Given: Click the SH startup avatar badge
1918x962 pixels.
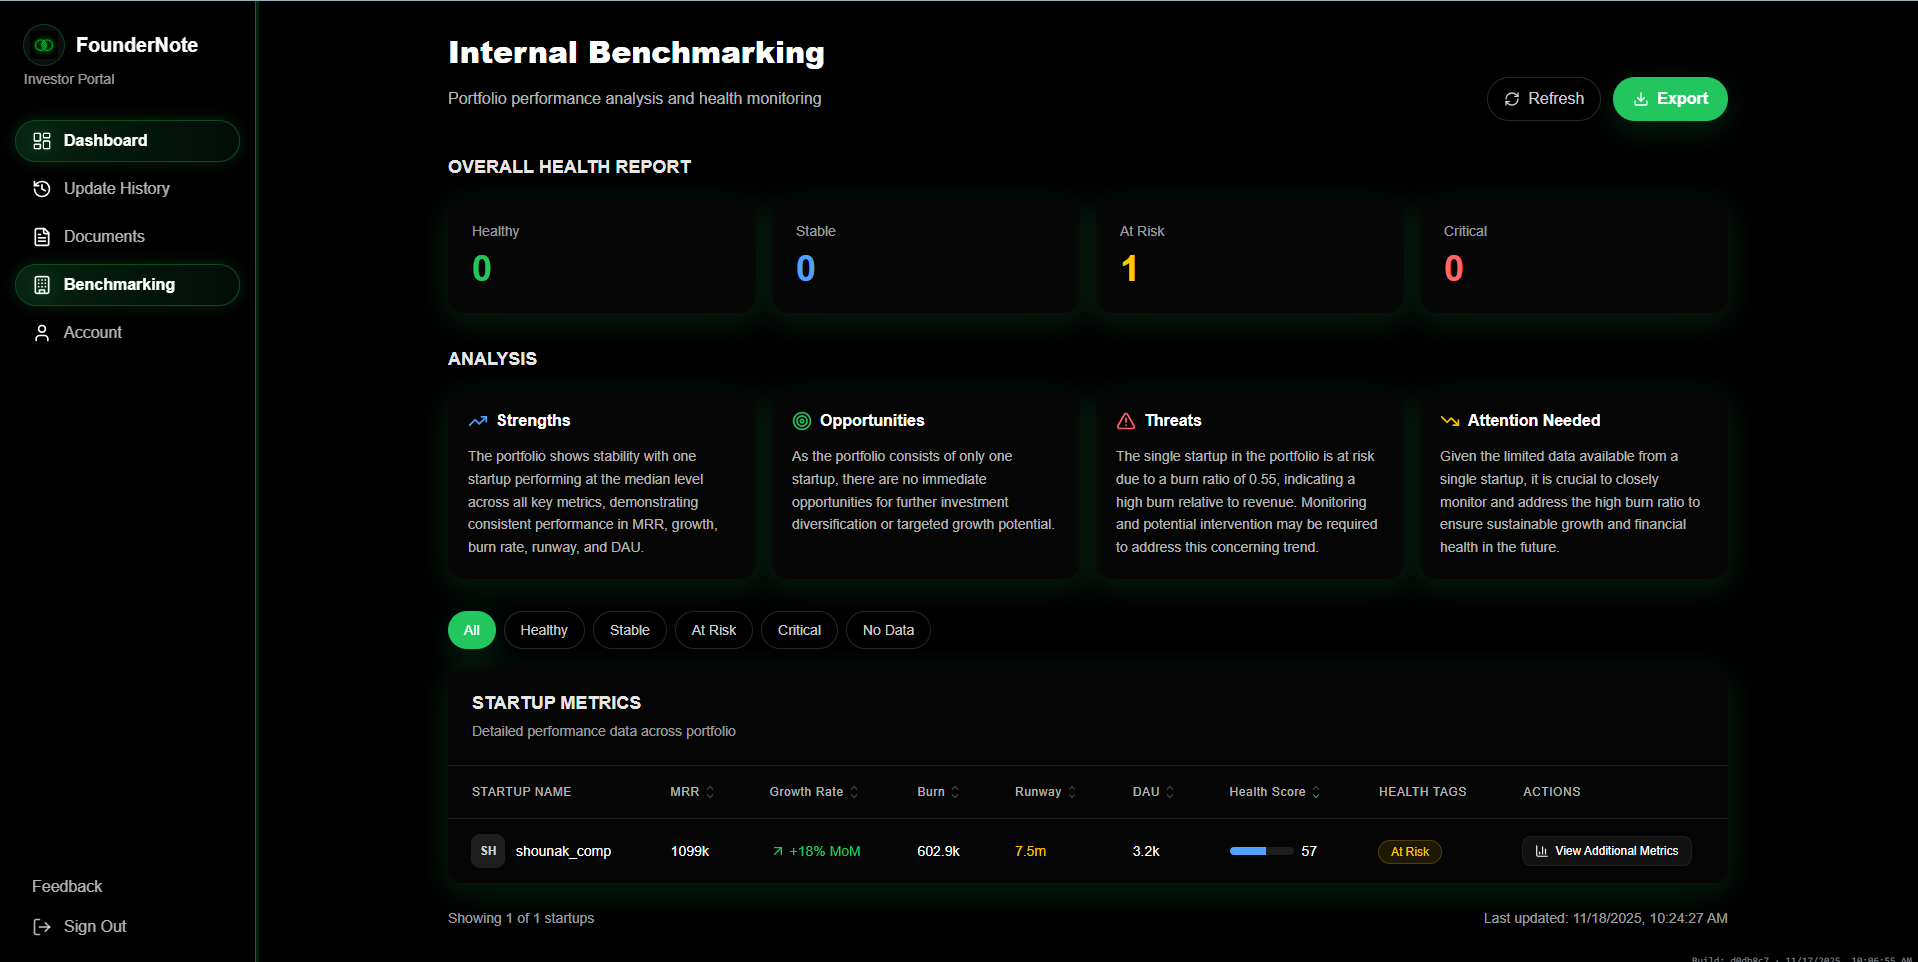Looking at the screenshot, I should tap(488, 851).
